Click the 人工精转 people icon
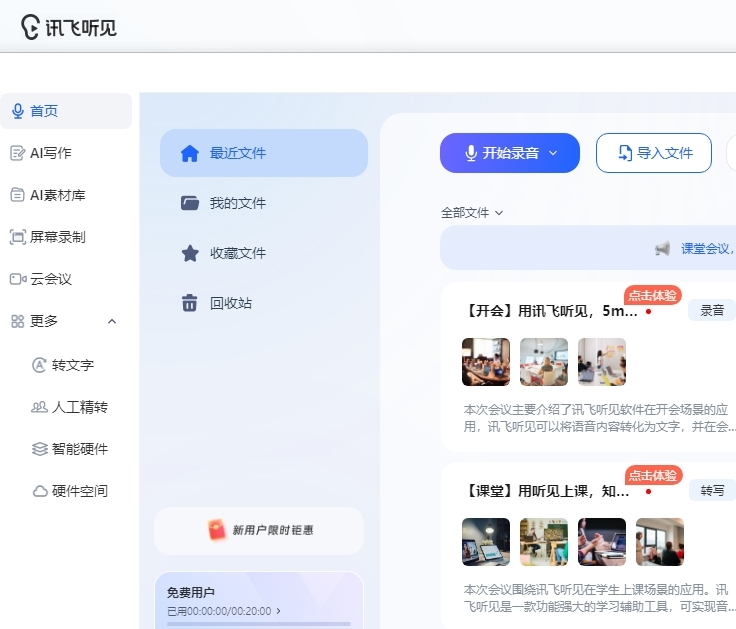Viewport: 736px width, 629px height. (39, 407)
